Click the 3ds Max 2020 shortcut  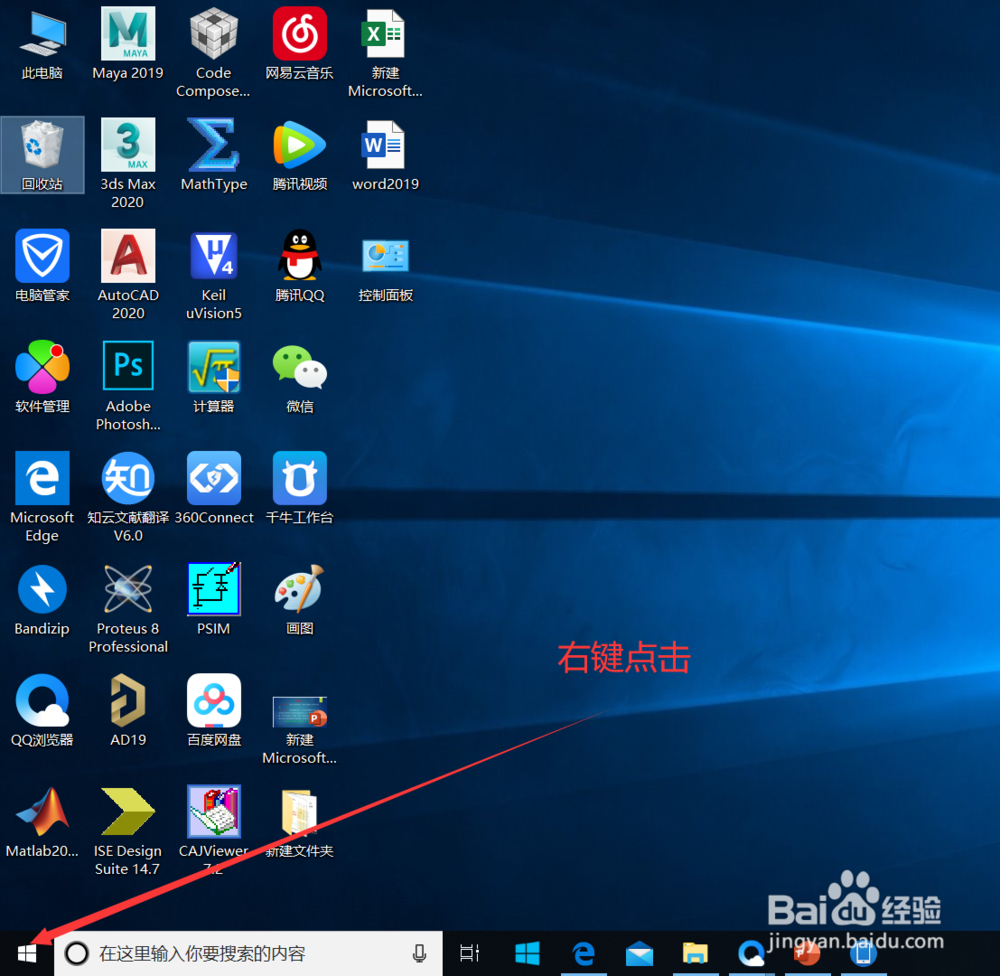pyautogui.click(x=128, y=163)
